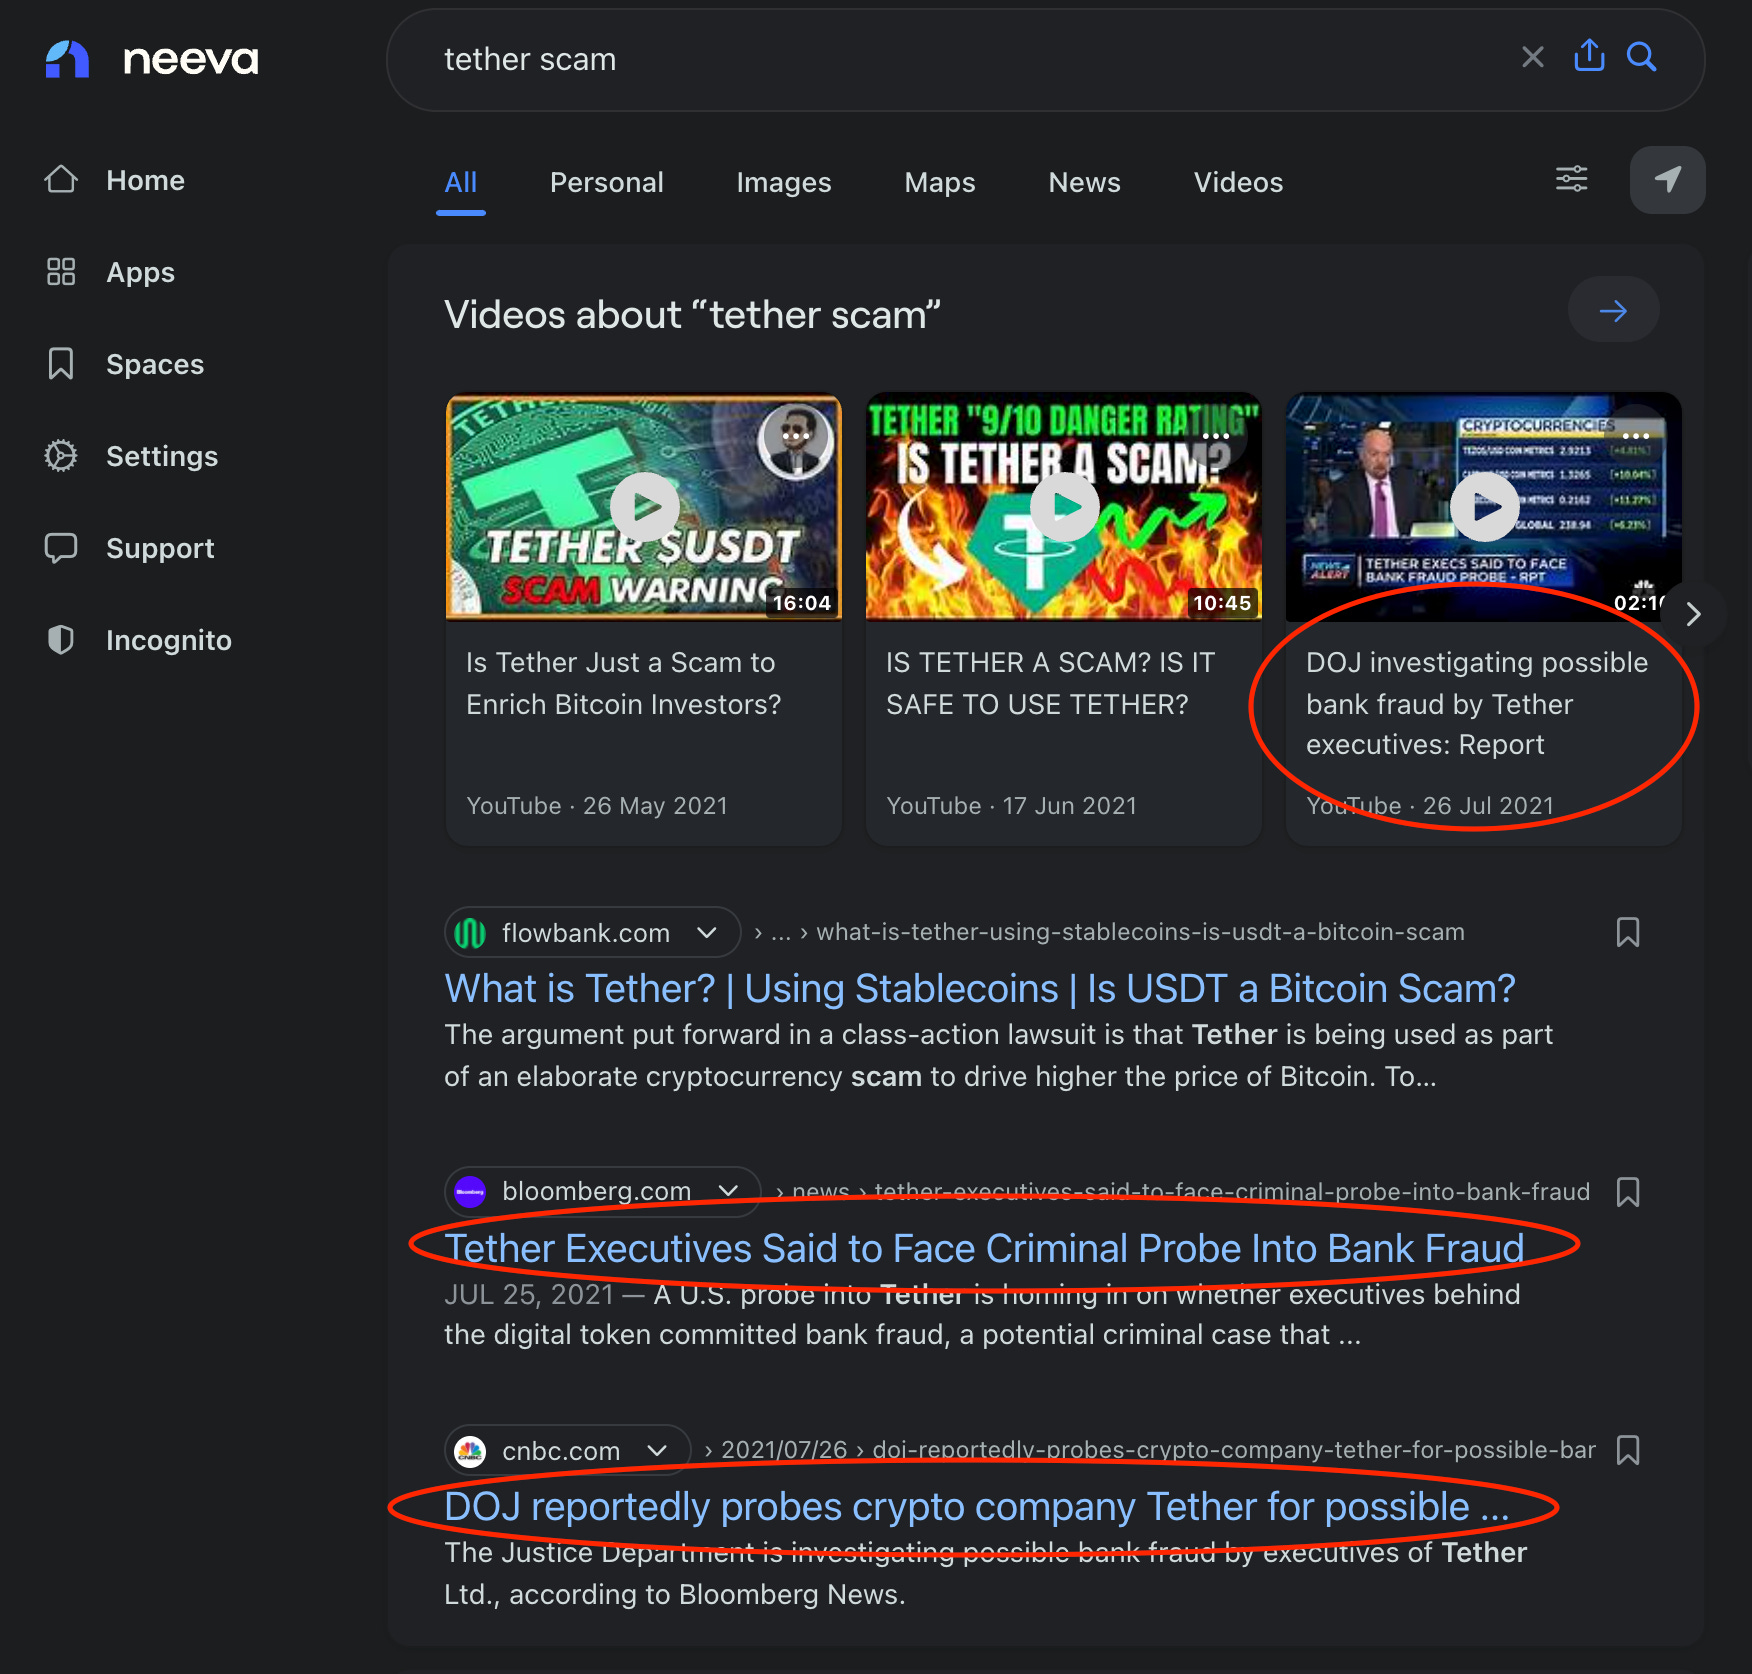Open 'Tether Executives Said to Face Criminal Probe' result
The width and height of the screenshot is (1752, 1674).
click(x=984, y=1248)
